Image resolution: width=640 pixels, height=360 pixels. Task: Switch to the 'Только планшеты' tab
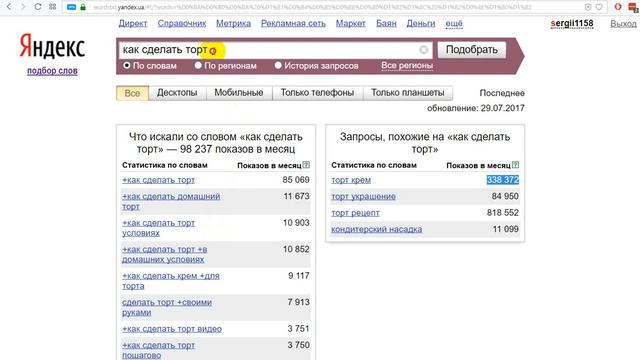click(408, 93)
